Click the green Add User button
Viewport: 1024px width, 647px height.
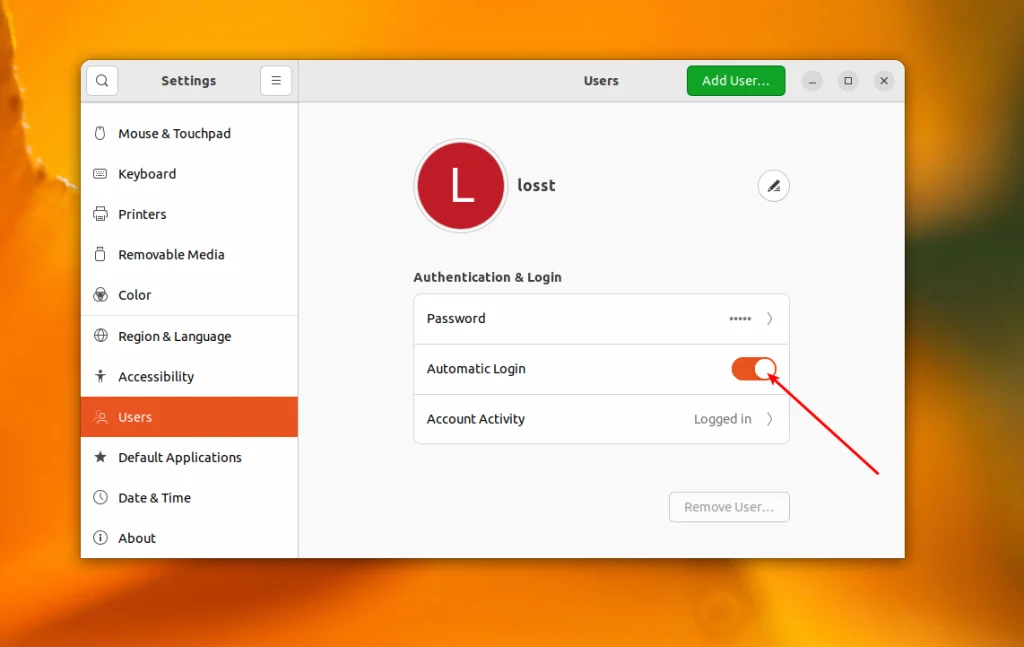point(736,80)
